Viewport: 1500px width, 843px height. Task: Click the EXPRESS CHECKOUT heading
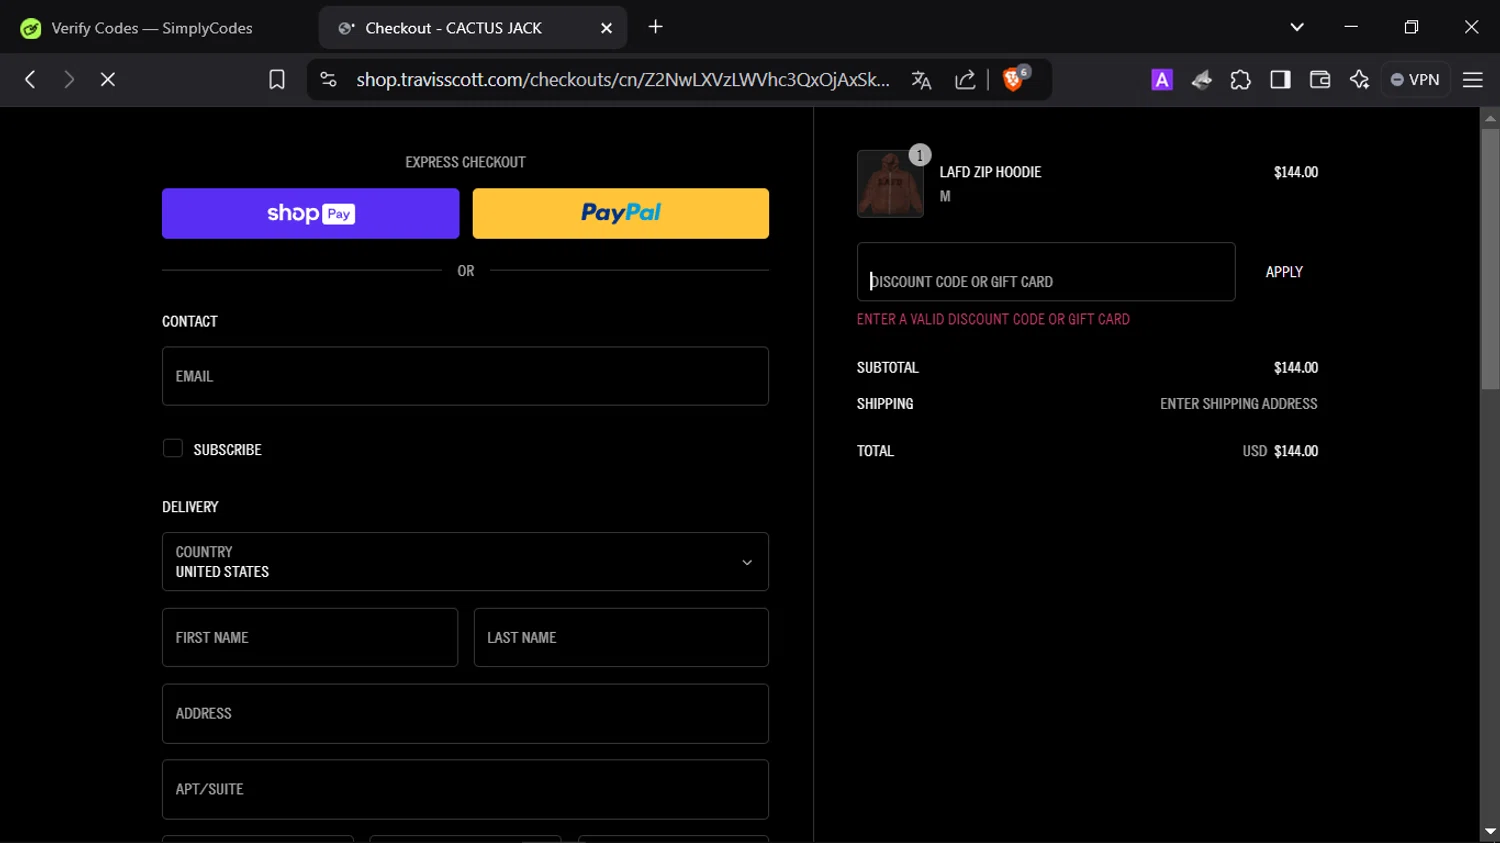(465, 162)
